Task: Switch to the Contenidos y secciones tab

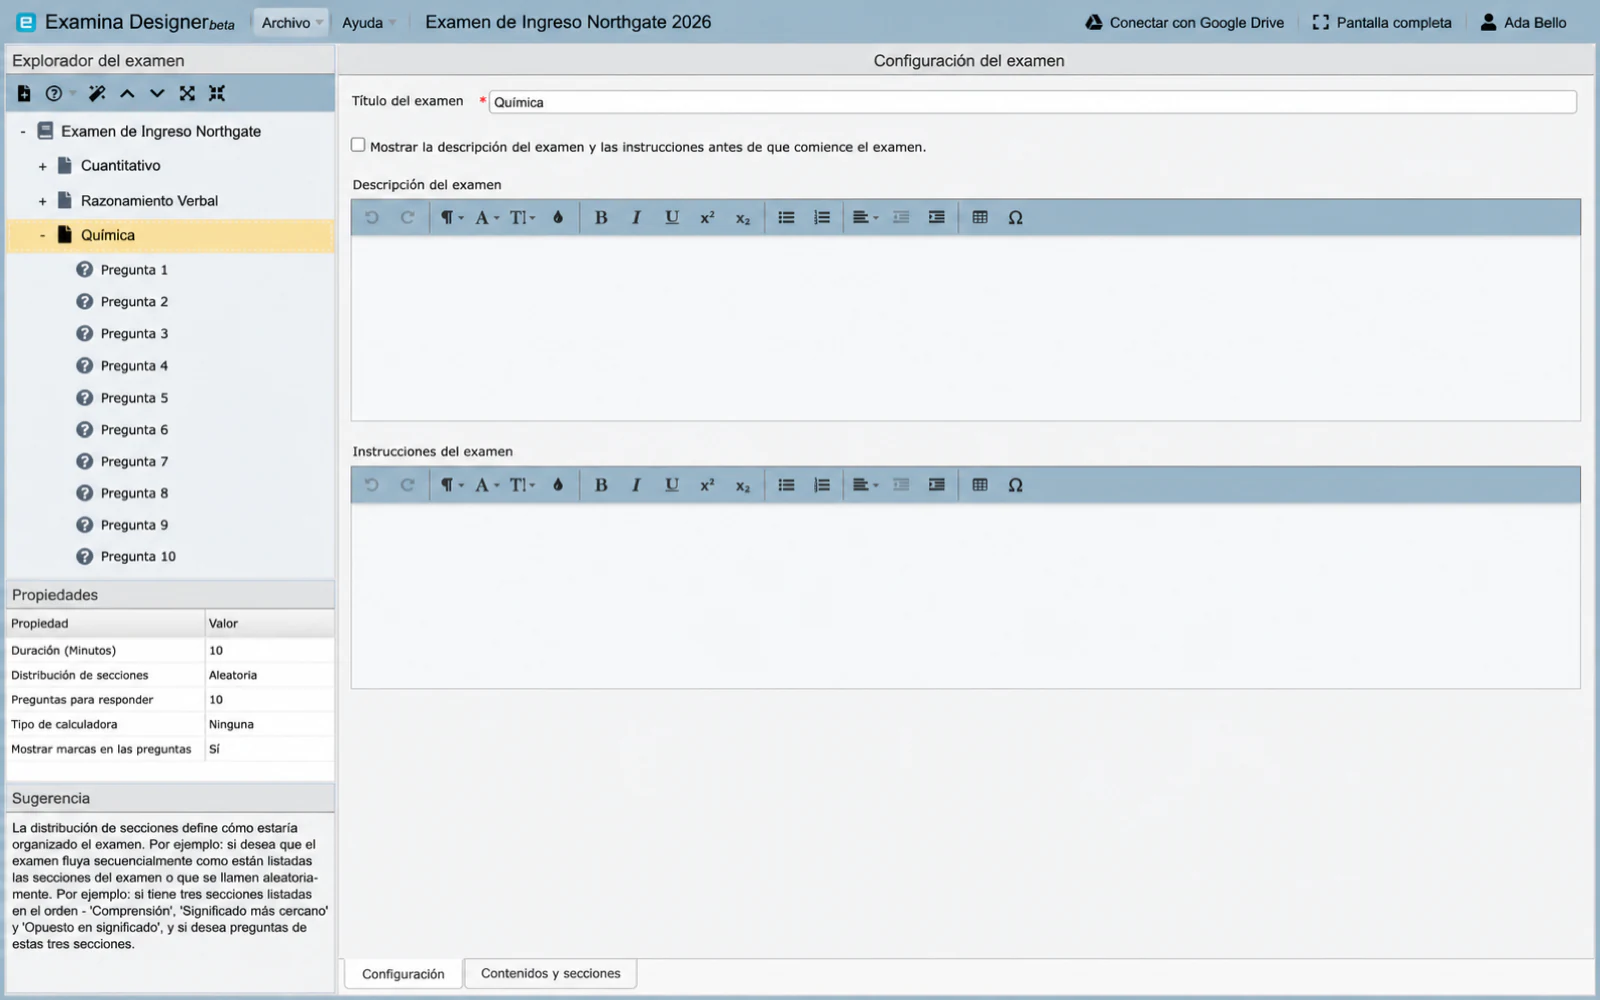Action: coord(551,973)
